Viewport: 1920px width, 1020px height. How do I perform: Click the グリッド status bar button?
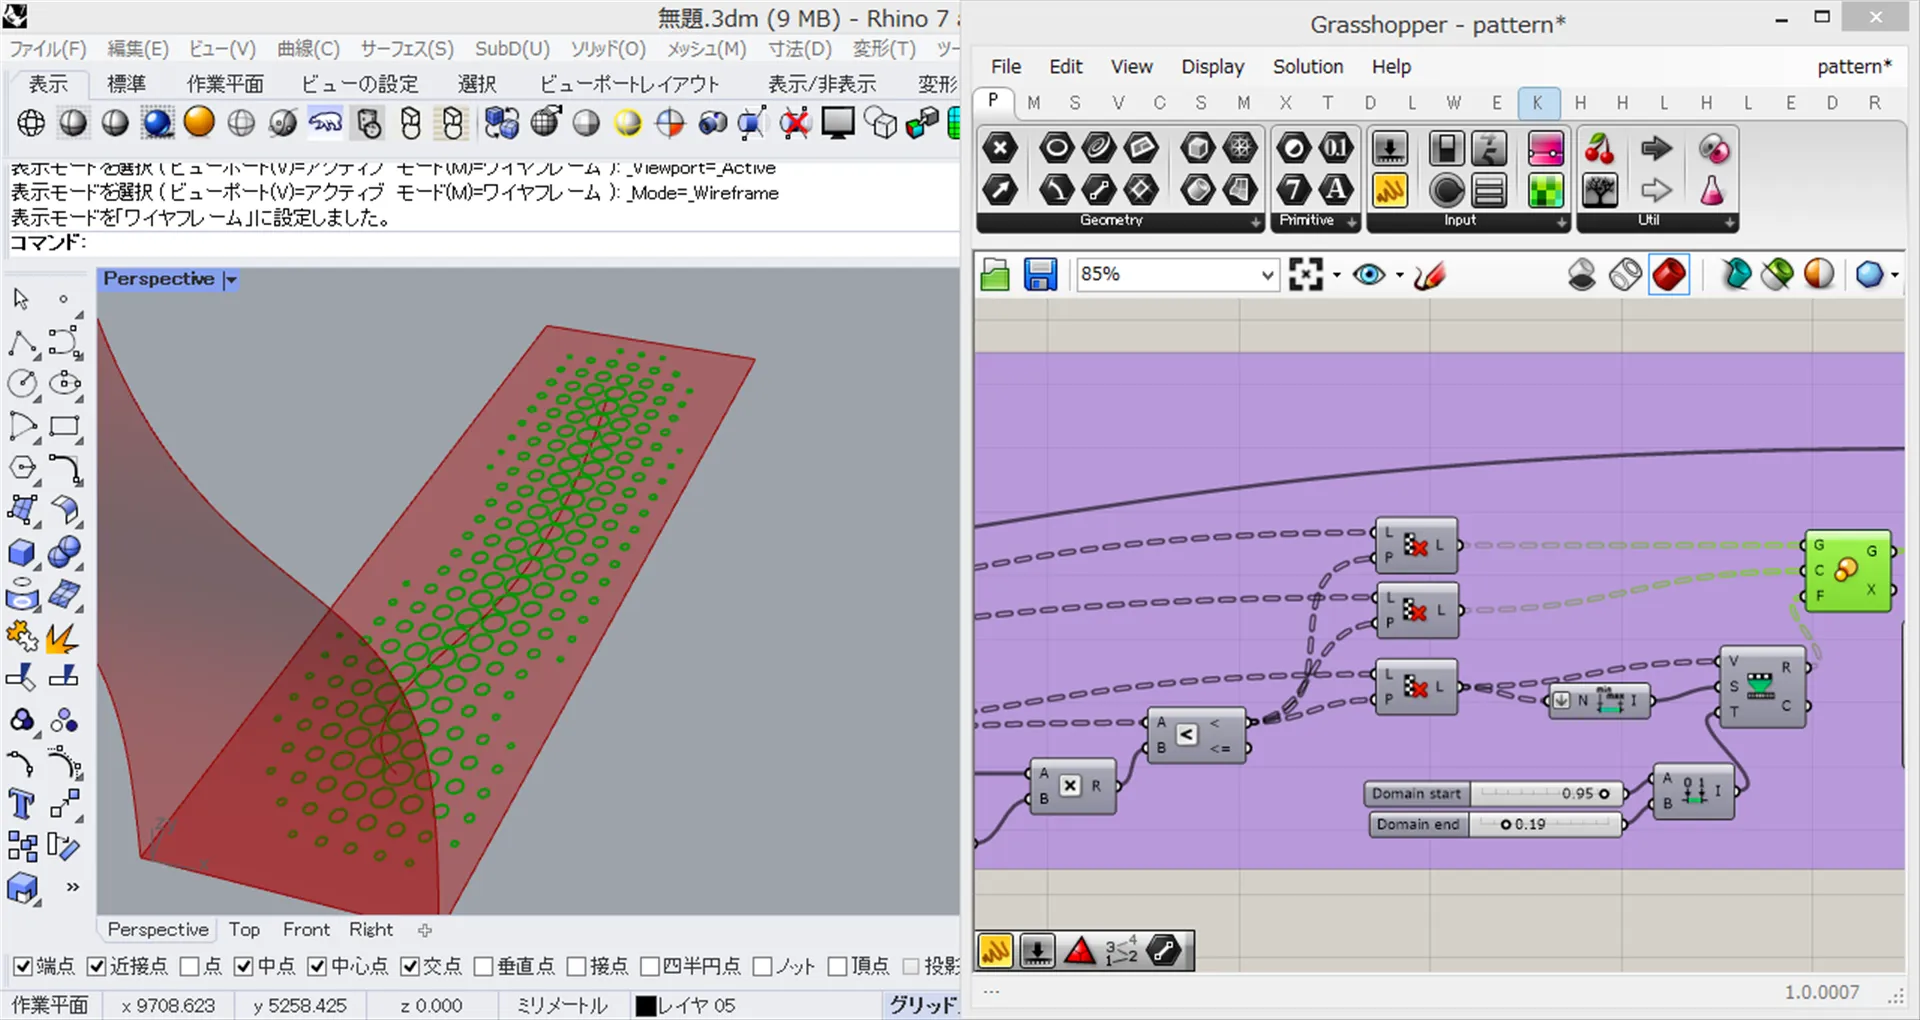point(923,1005)
